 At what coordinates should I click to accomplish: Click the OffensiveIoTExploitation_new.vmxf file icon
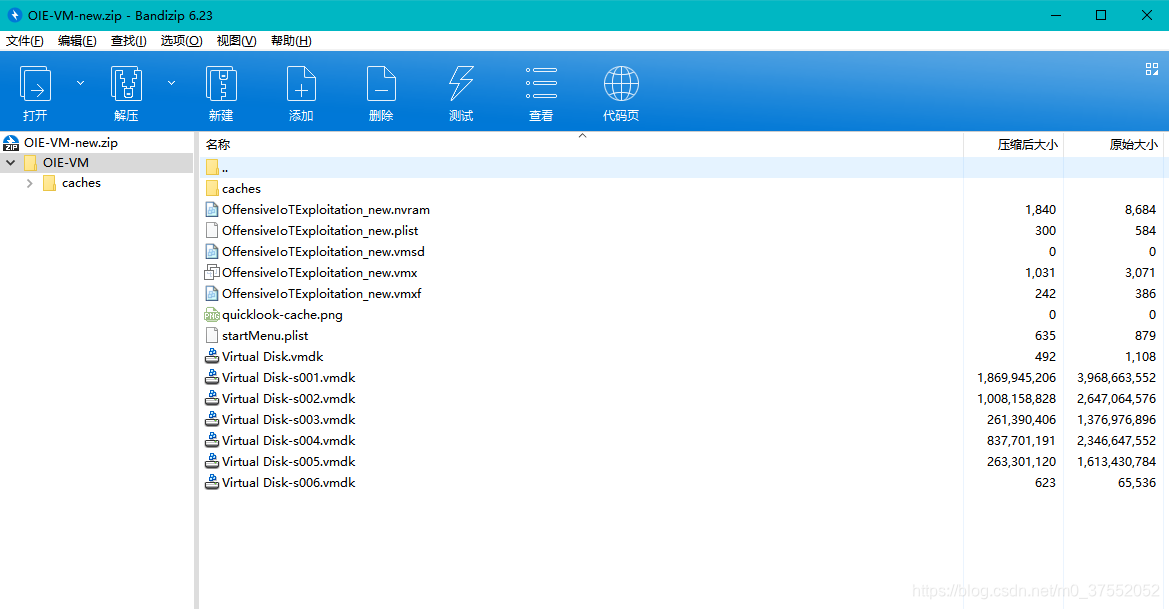tap(212, 294)
